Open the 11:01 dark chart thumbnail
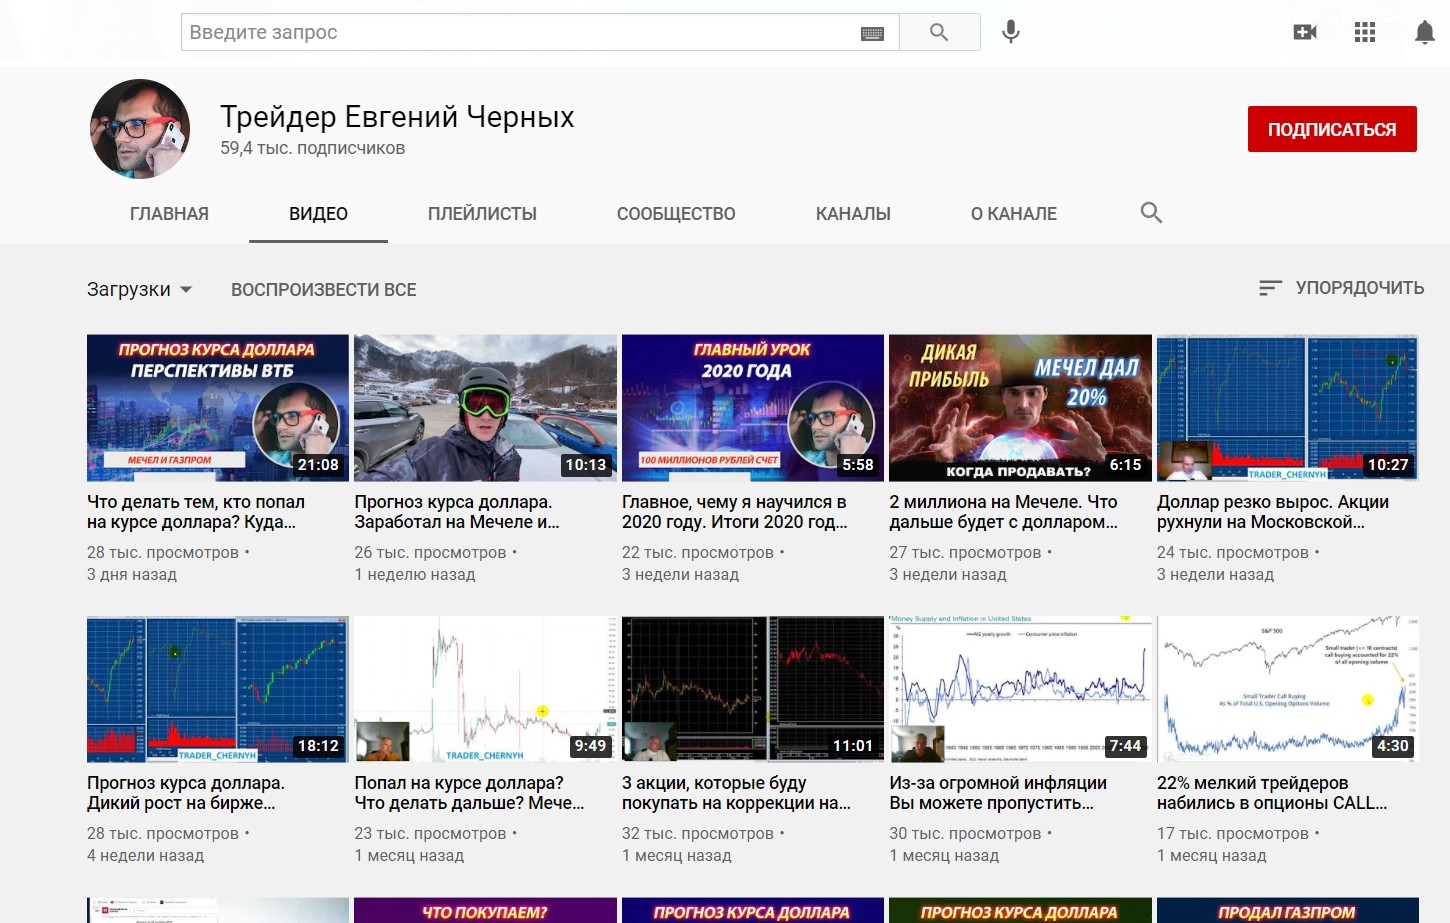 point(753,689)
